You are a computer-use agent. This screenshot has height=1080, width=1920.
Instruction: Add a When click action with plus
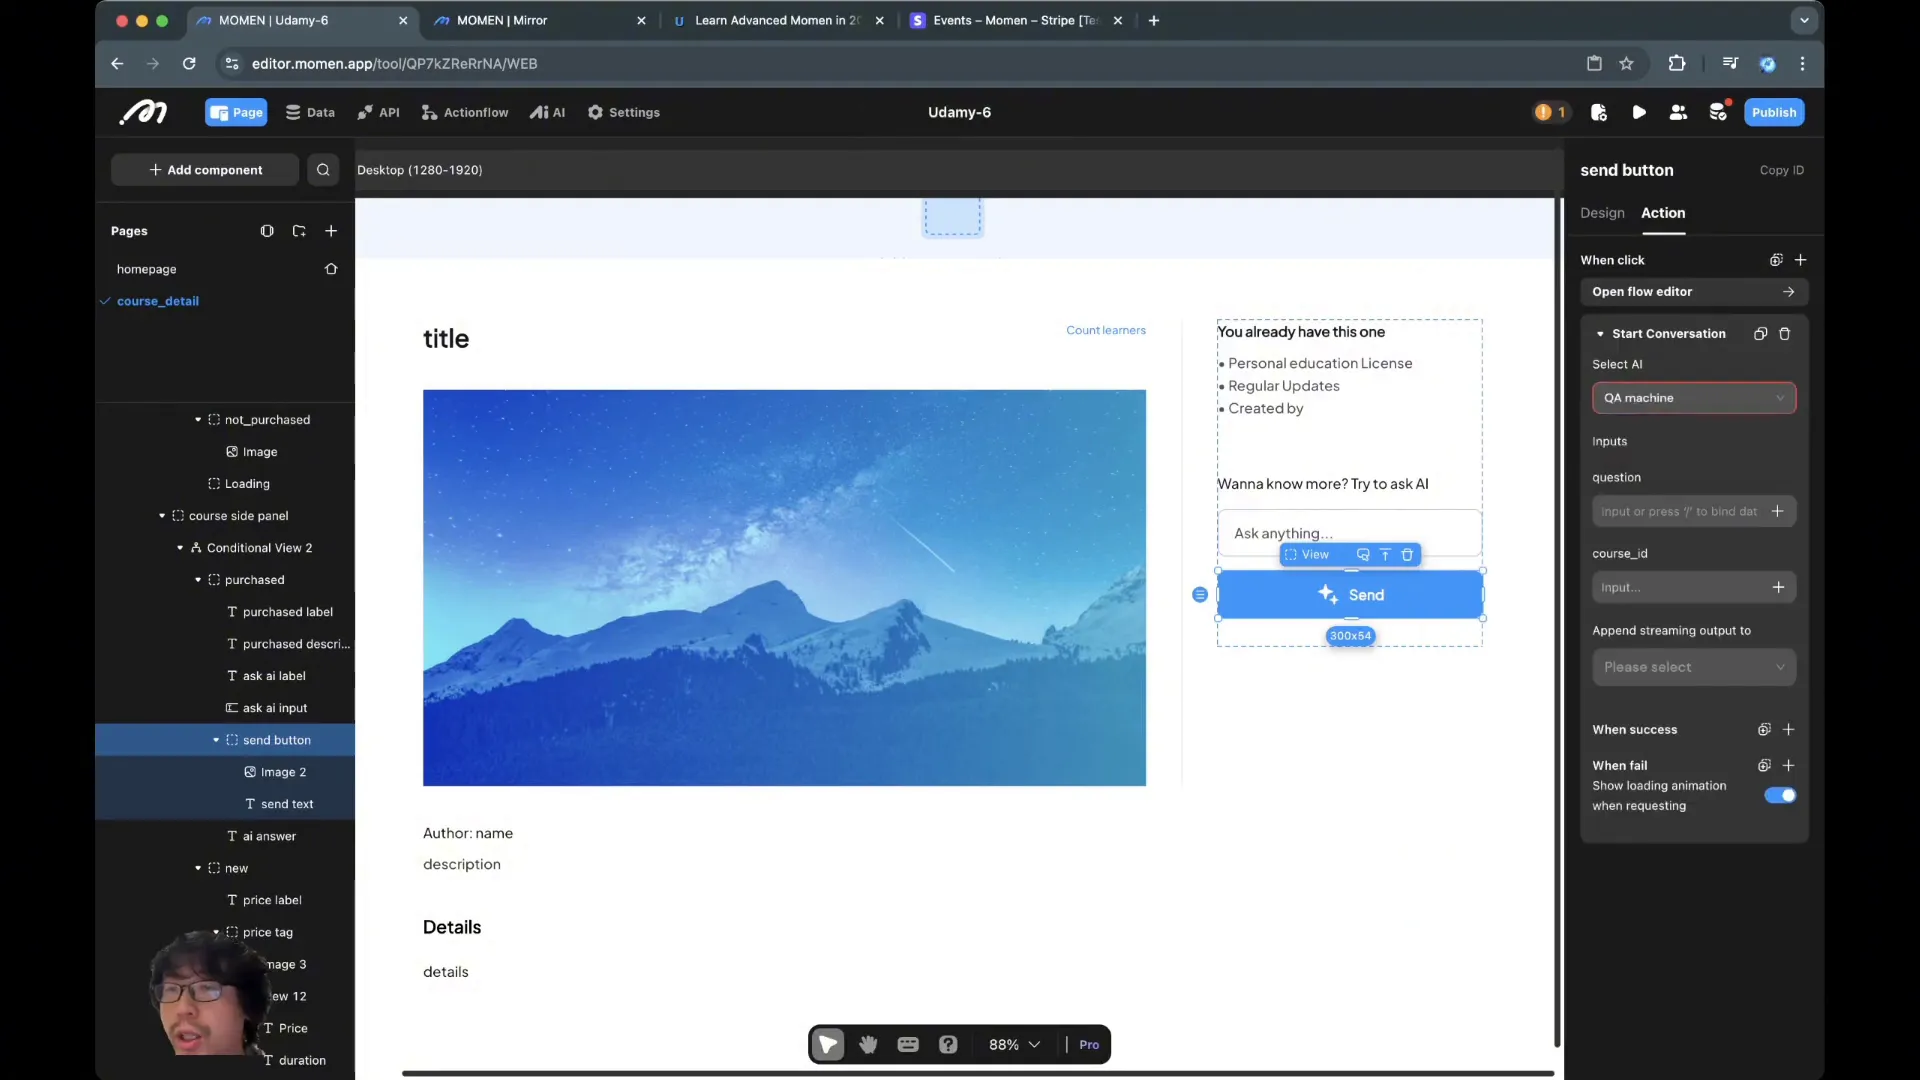tap(1800, 260)
